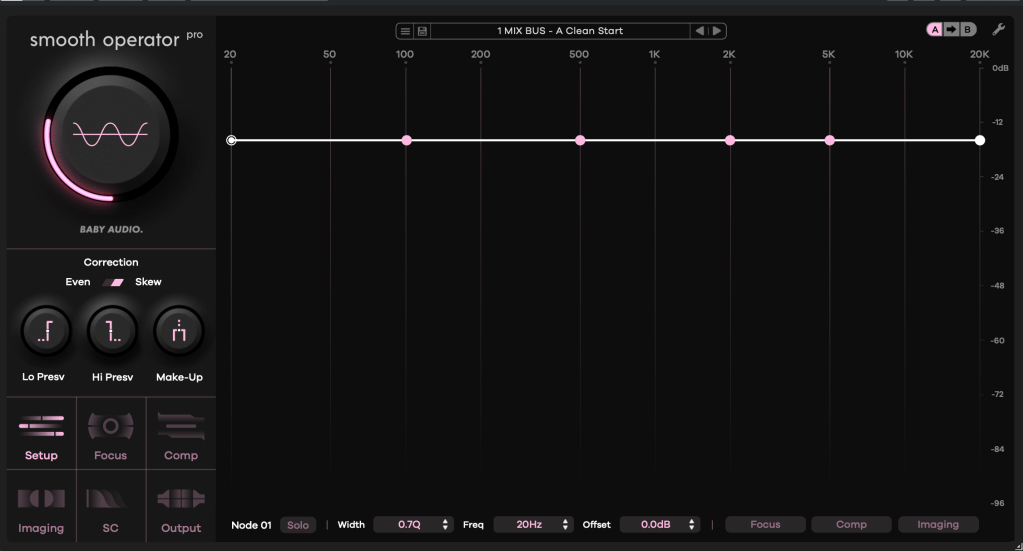Go to the next preset arrow
The image size is (1023, 551).
717,31
